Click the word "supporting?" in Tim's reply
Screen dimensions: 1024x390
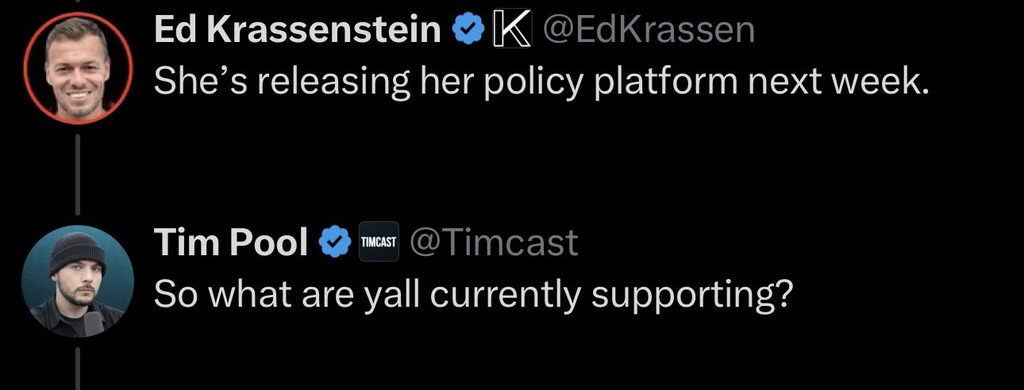(x=692, y=298)
